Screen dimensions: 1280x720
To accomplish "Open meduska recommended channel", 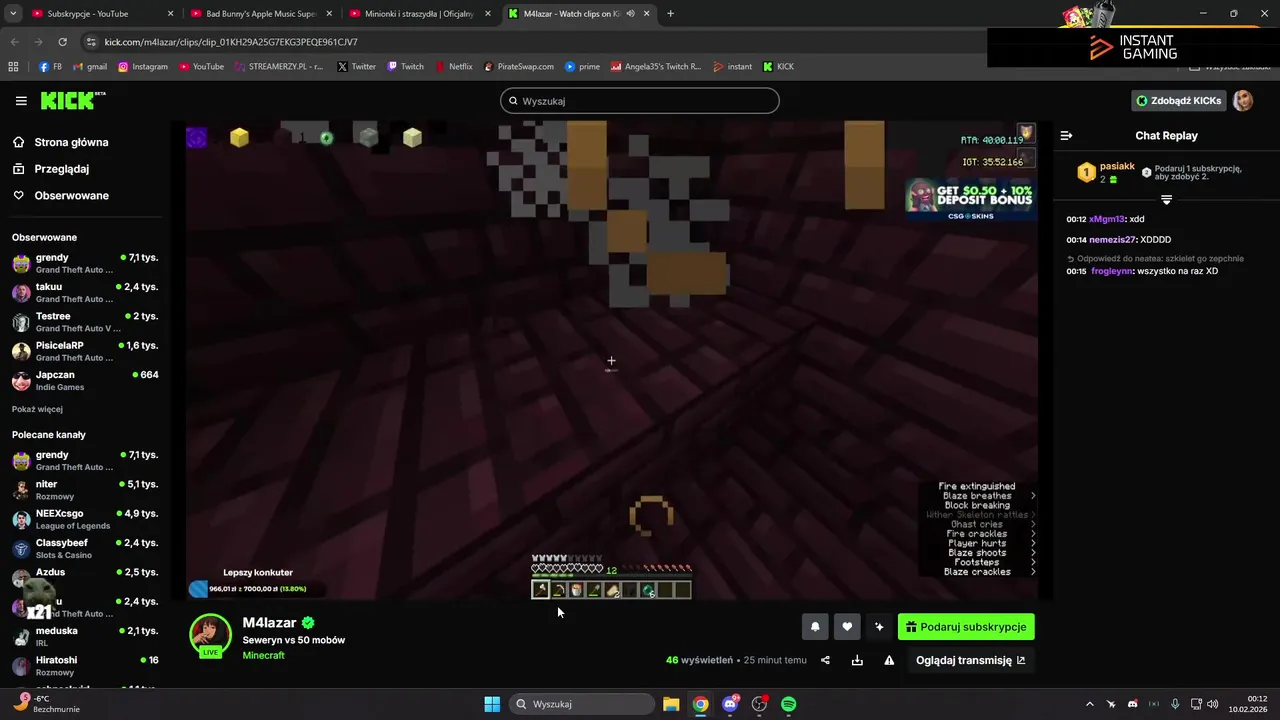I will point(85,637).
